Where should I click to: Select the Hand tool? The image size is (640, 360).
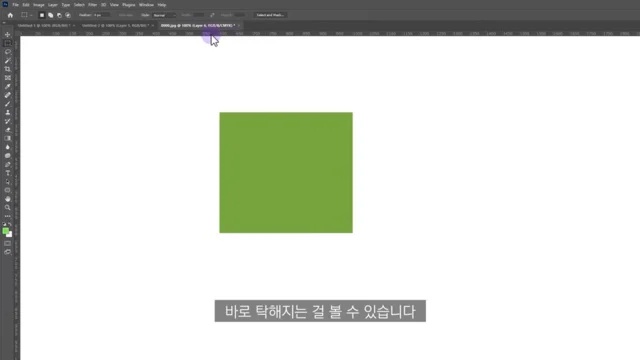point(8,199)
